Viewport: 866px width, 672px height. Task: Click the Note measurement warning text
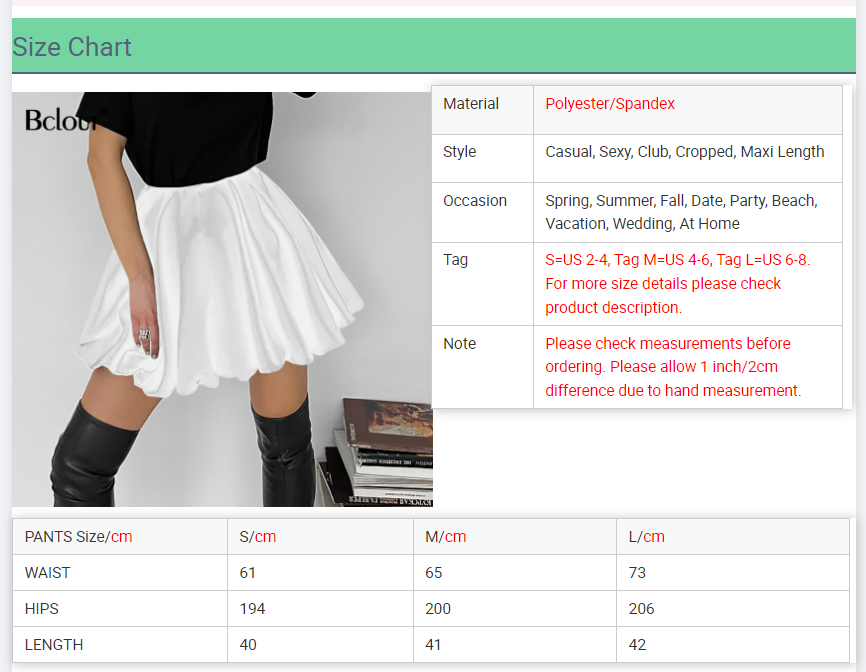coord(673,367)
